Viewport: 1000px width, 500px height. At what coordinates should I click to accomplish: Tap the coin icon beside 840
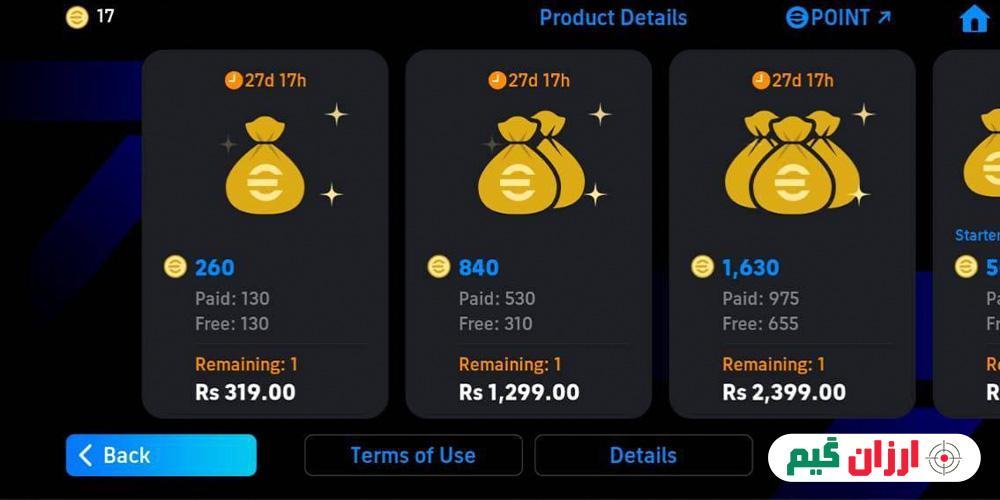[x=439, y=267]
